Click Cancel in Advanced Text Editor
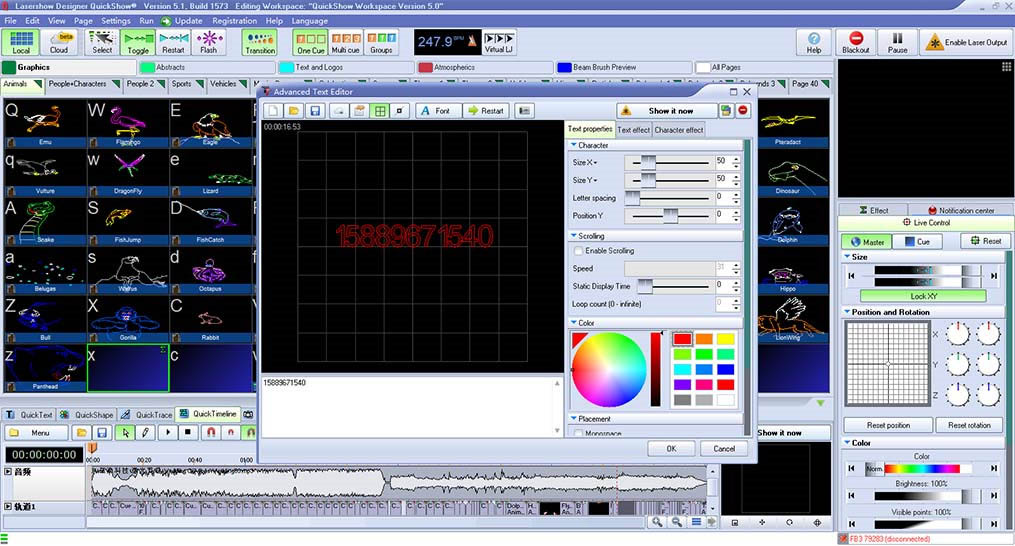The width and height of the screenshot is (1015, 546). click(x=724, y=448)
